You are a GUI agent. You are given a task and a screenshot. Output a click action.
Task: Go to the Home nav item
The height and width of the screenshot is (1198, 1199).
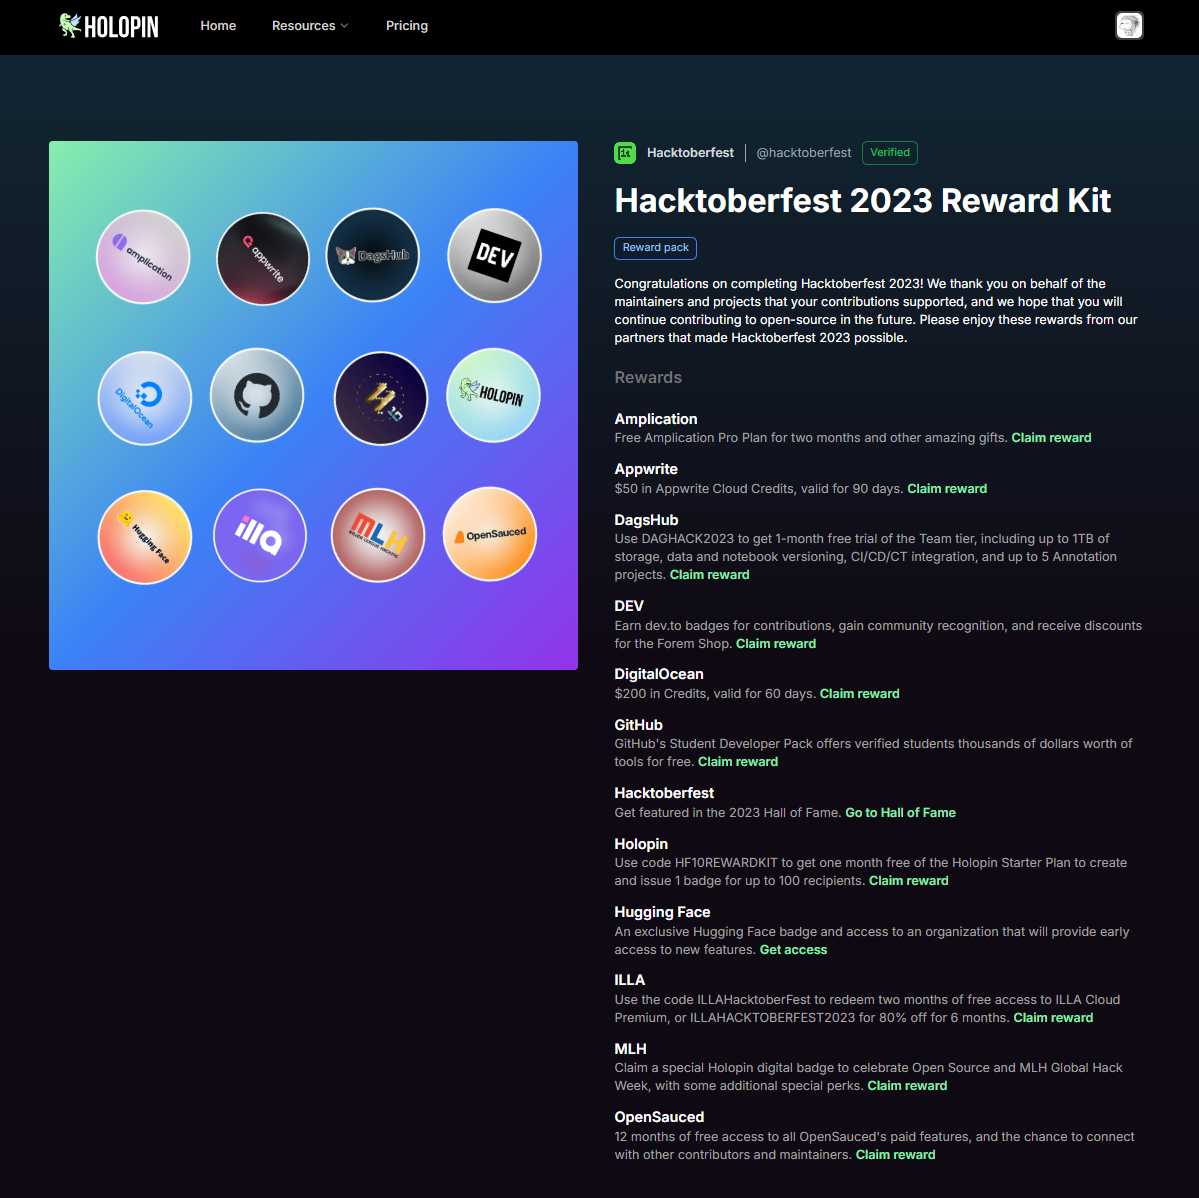(218, 26)
